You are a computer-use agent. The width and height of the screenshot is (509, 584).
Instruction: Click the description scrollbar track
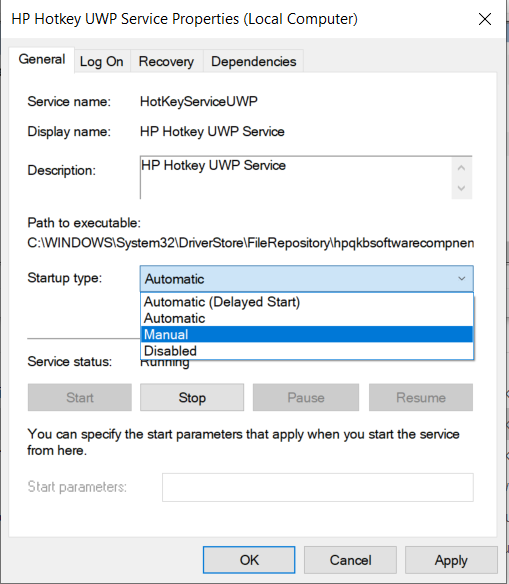(462, 178)
